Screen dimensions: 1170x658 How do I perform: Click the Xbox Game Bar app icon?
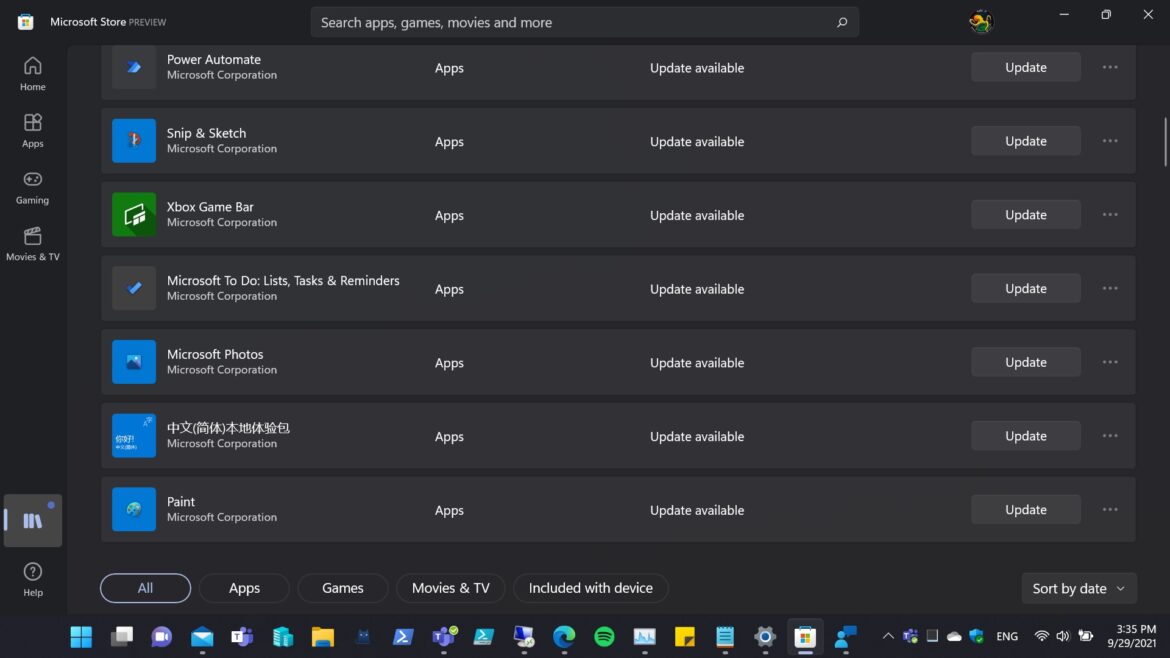coord(134,214)
